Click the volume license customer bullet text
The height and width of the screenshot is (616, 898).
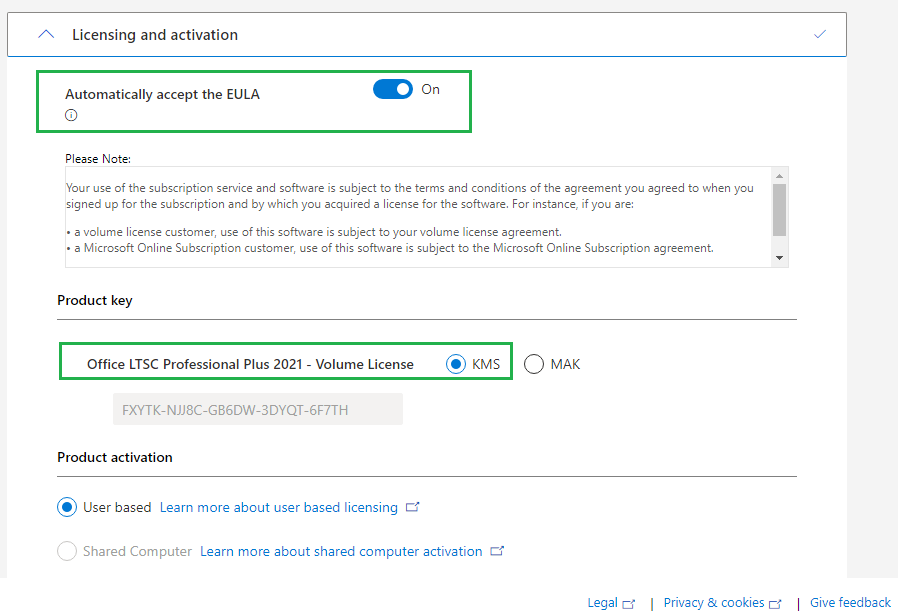point(314,232)
